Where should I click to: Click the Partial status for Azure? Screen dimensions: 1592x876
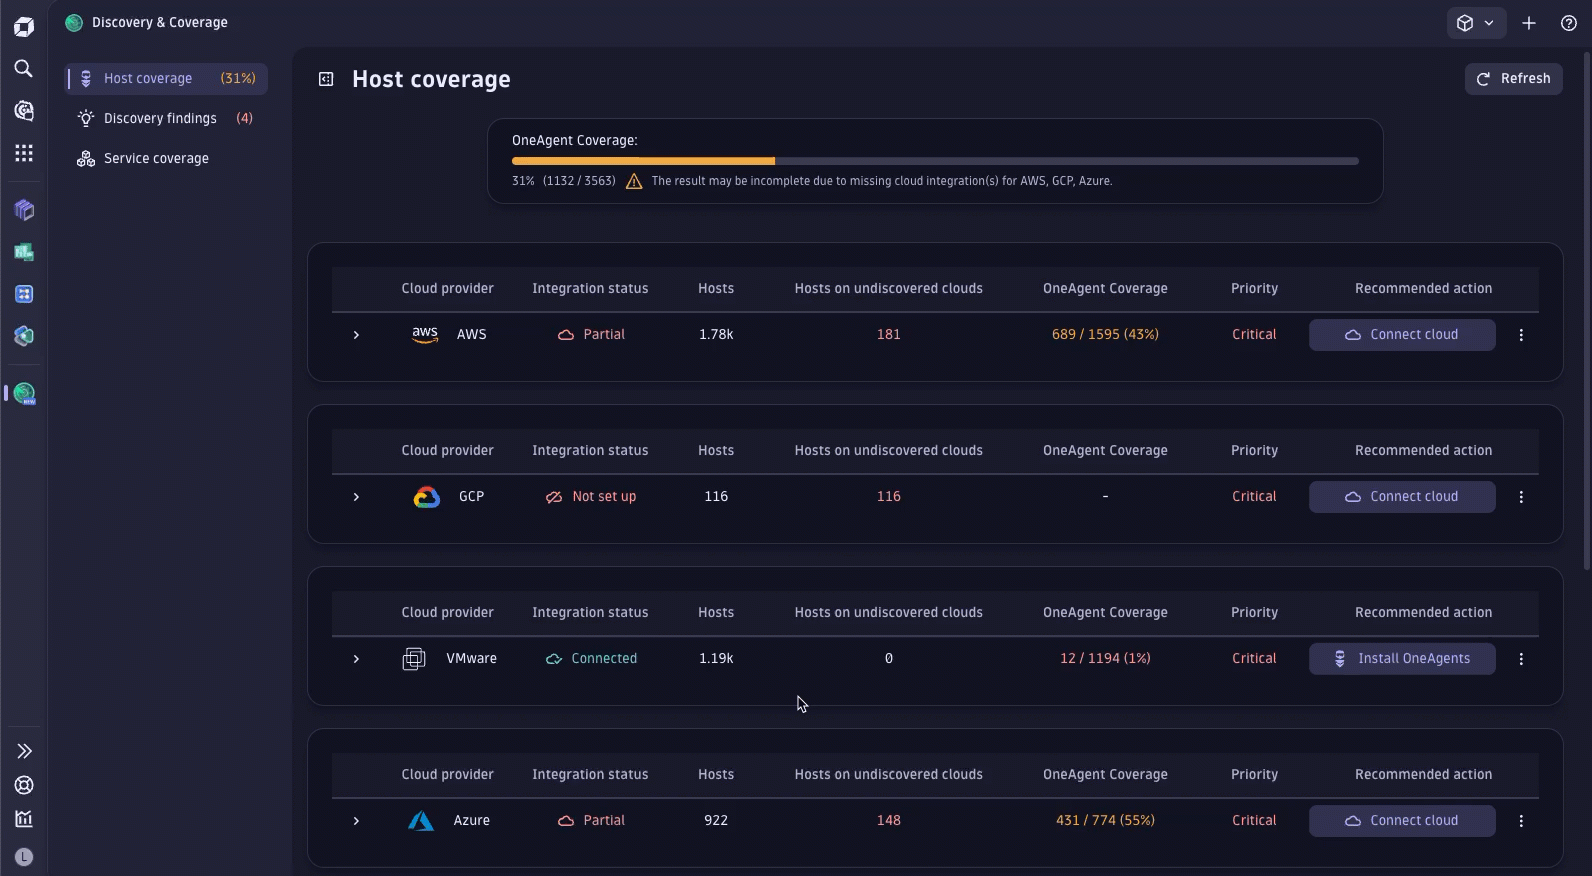click(x=591, y=821)
